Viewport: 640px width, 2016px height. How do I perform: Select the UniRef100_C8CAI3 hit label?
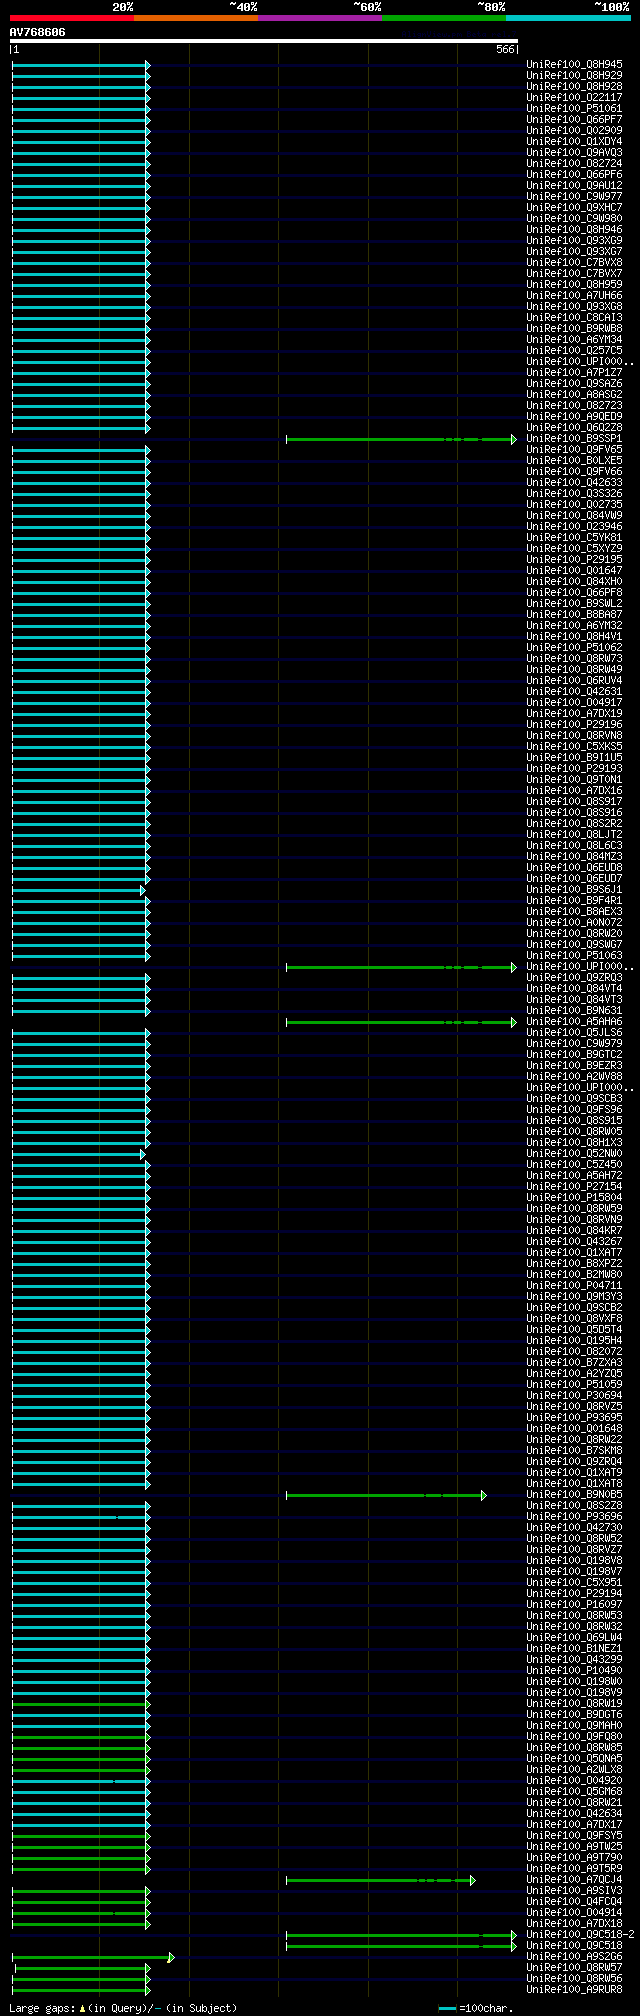pos(574,318)
